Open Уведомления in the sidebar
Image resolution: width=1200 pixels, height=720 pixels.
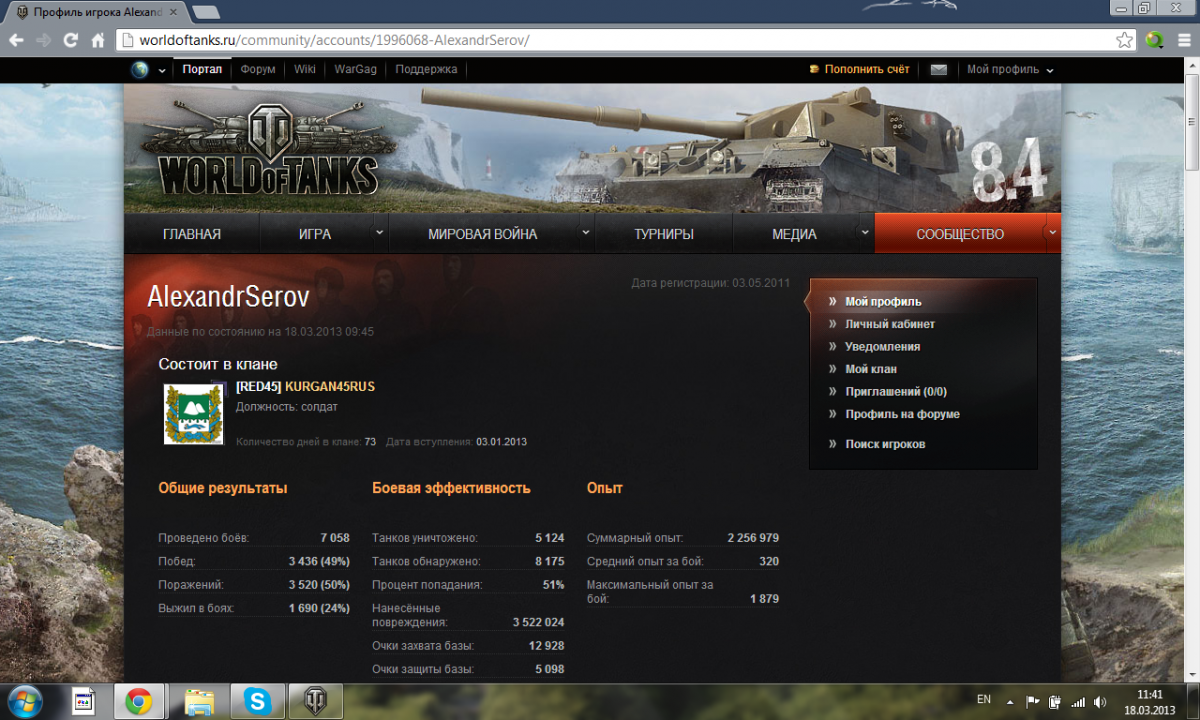tap(882, 346)
